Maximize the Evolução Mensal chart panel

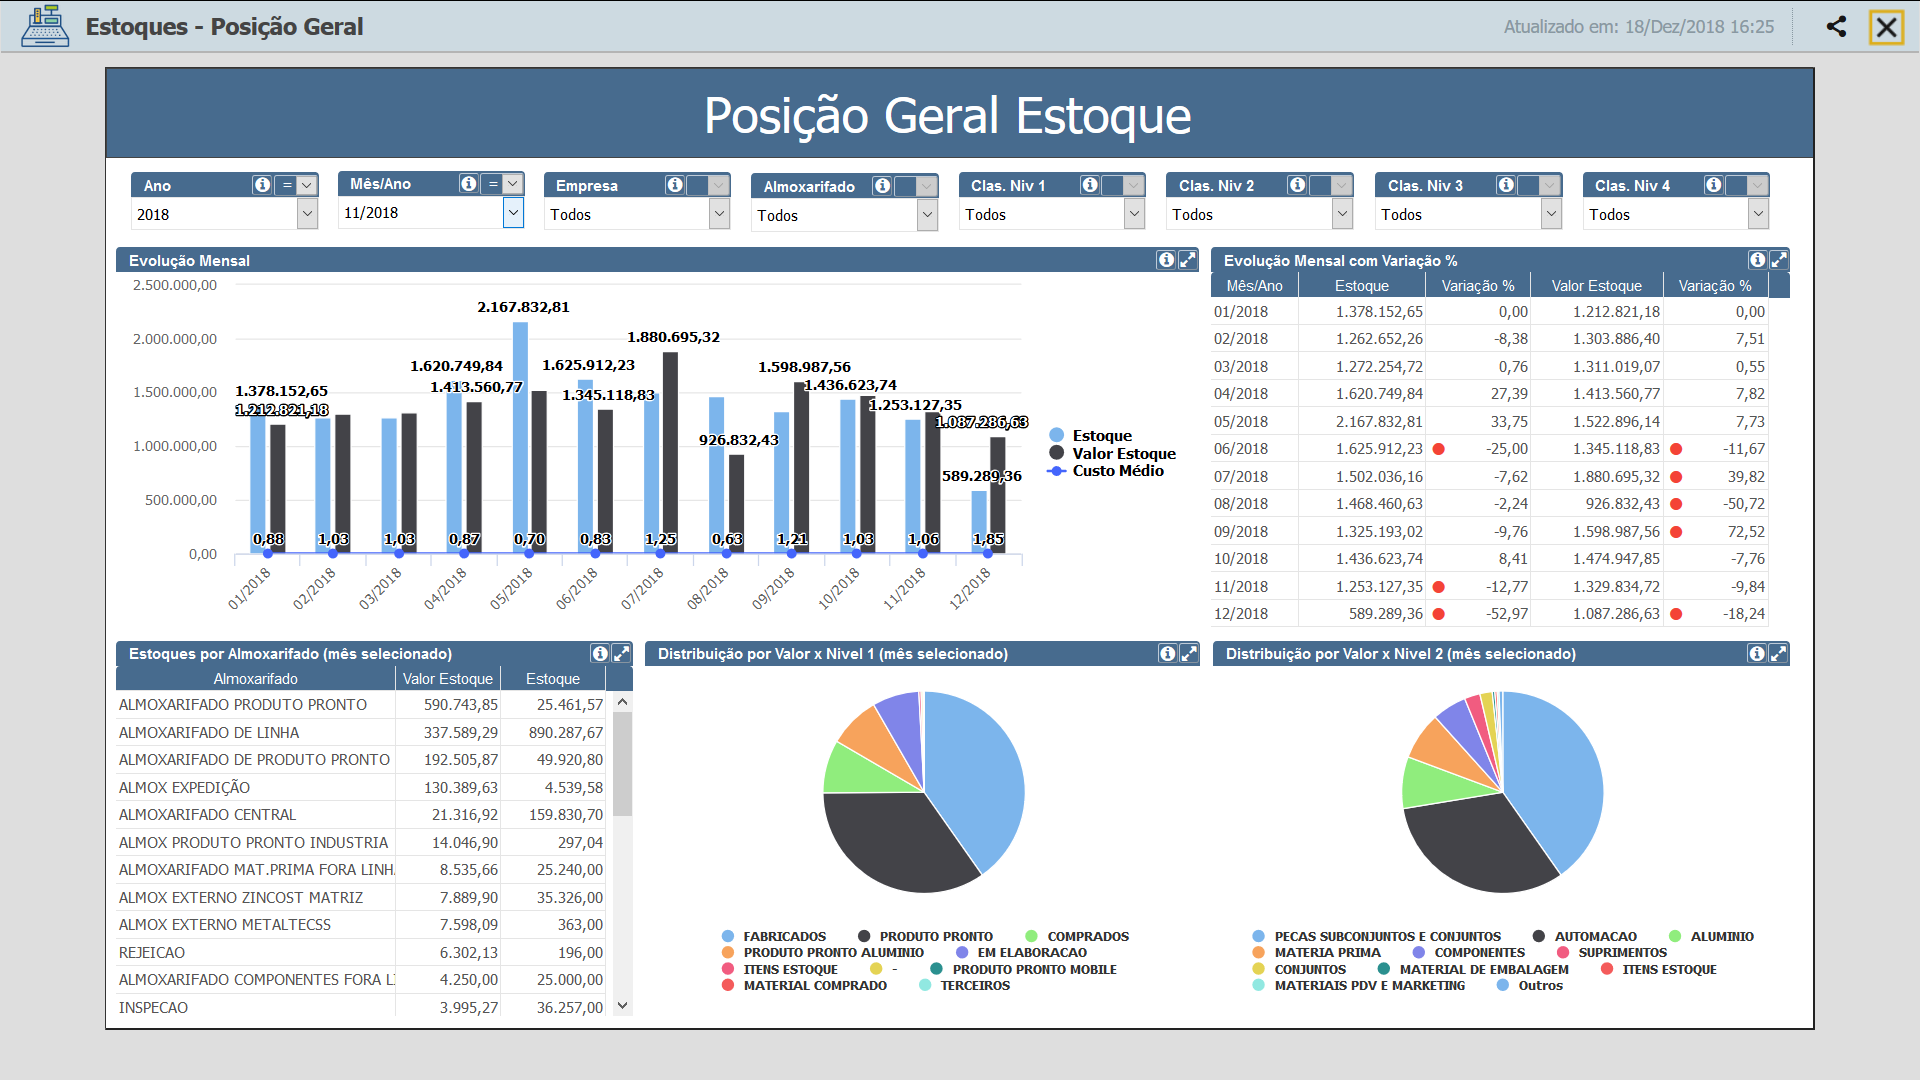pos(1188,259)
